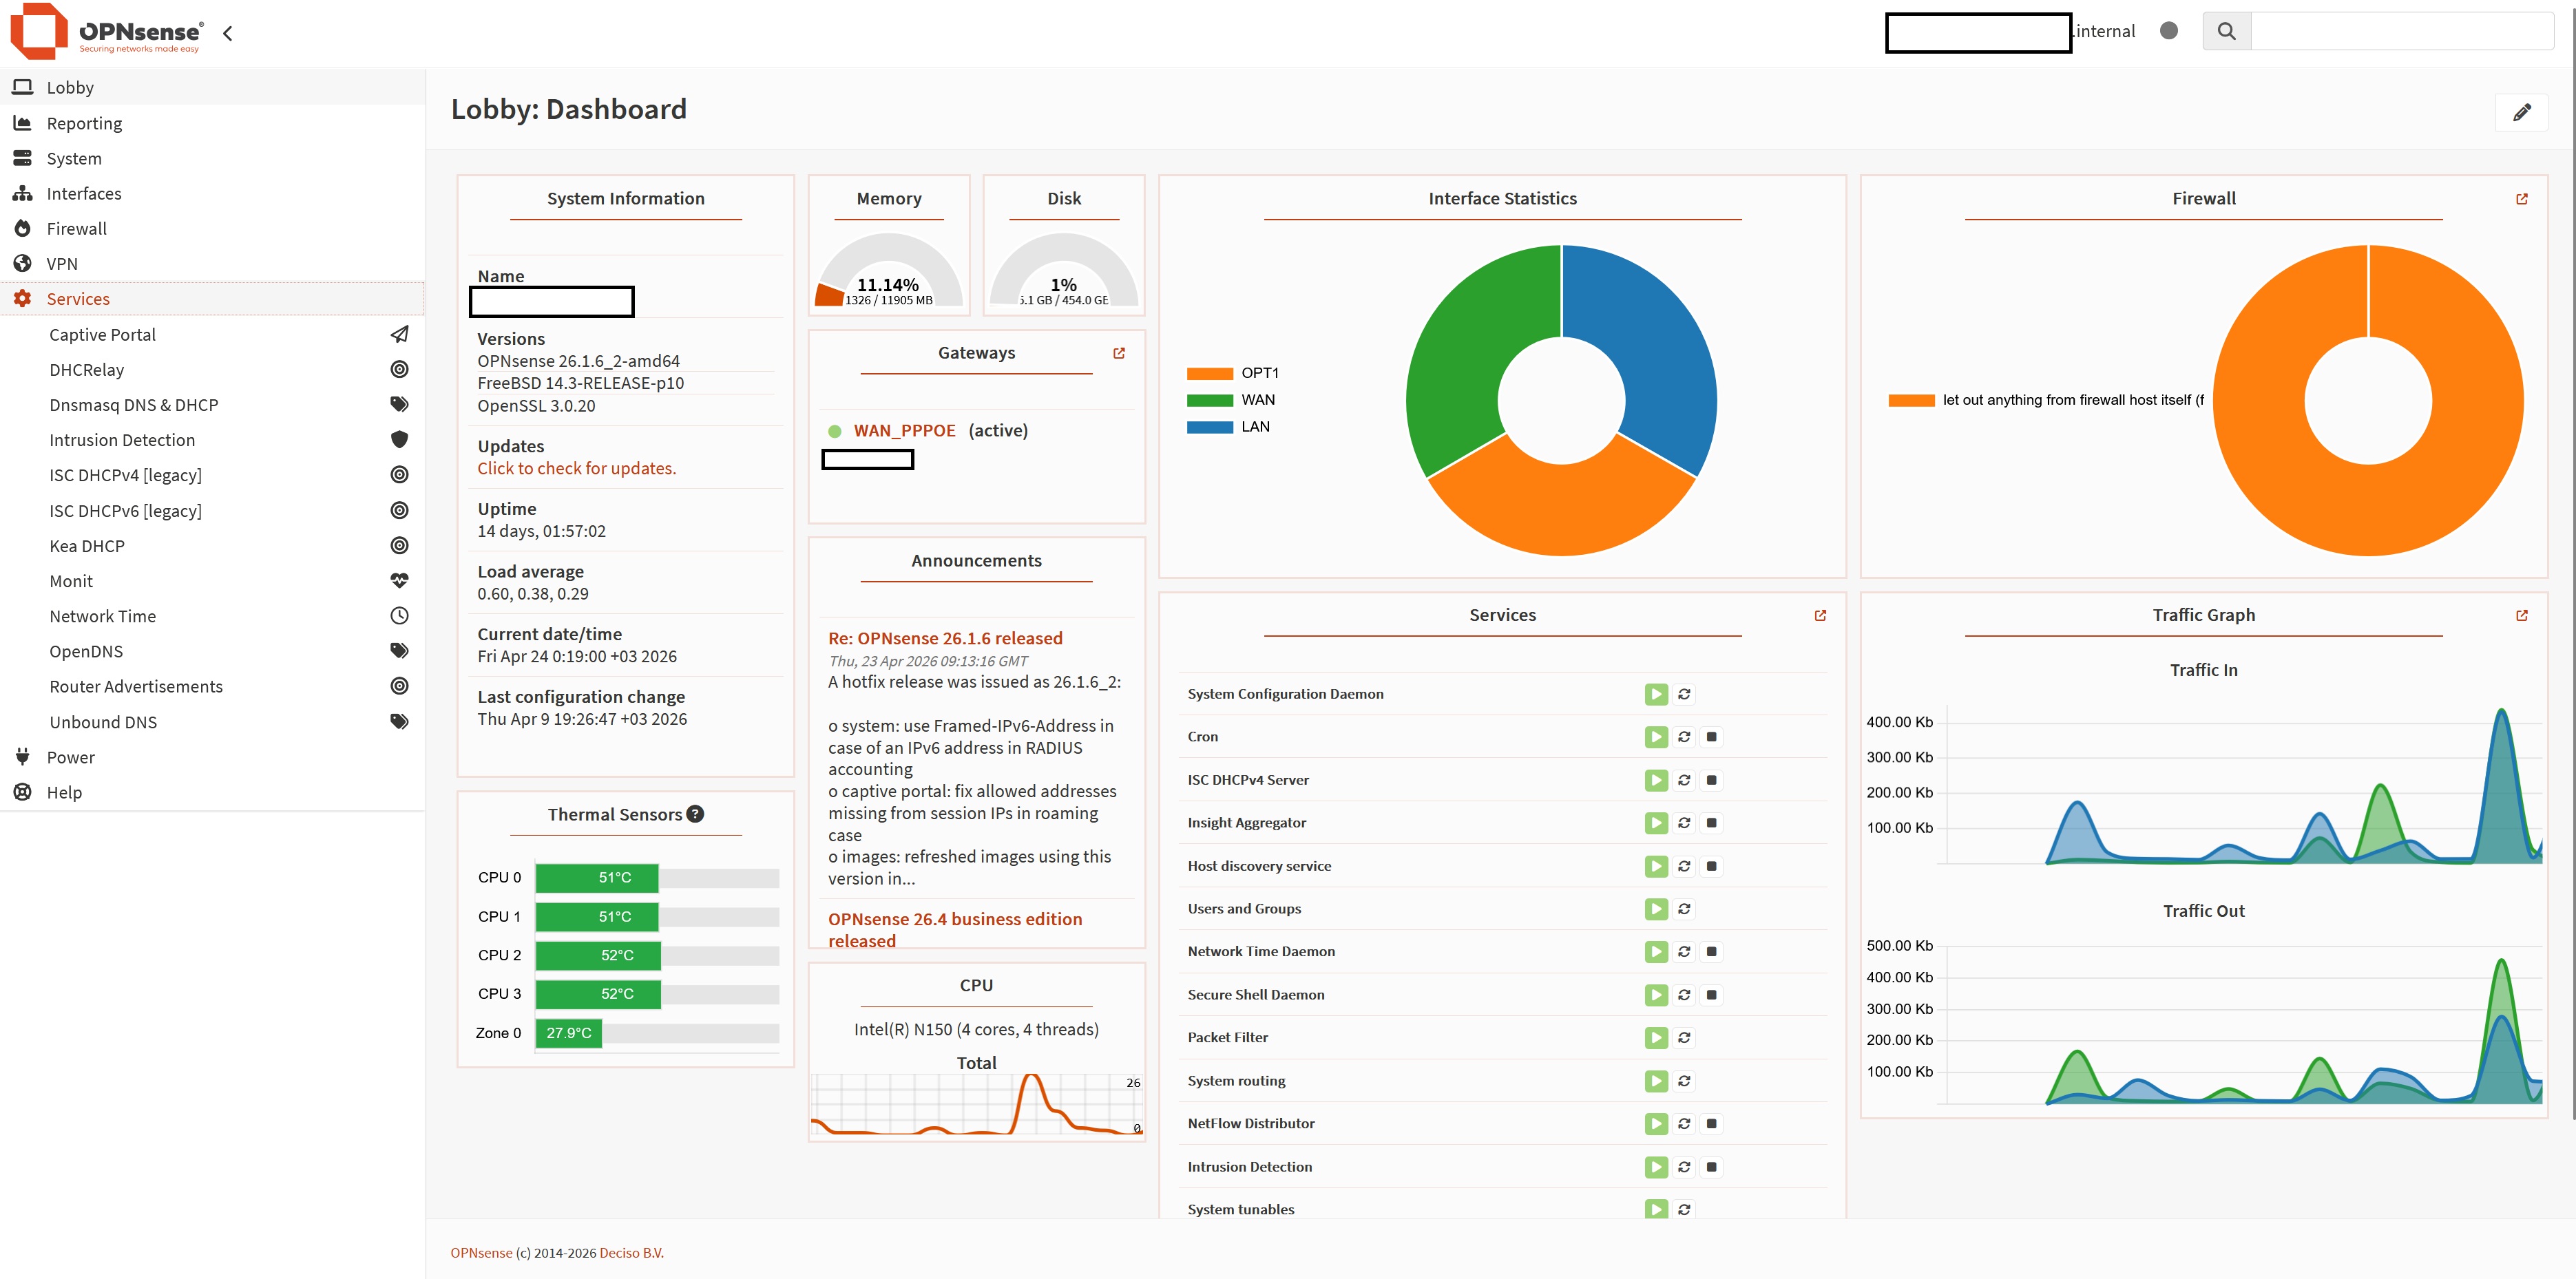Open the Gateways widget external link icon
The width and height of the screenshot is (2576, 1279).
(x=1119, y=353)
